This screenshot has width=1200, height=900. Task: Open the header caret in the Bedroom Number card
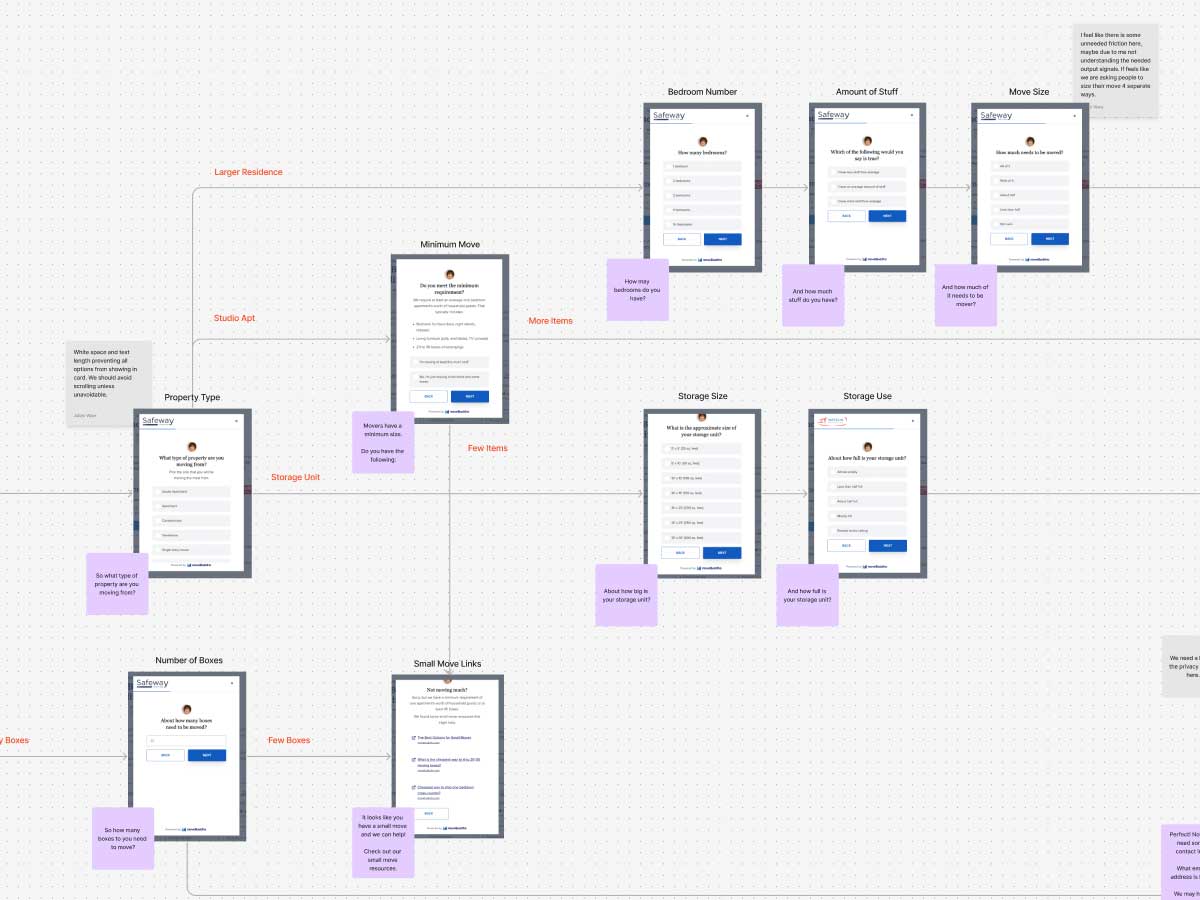[x=747, y=116]
